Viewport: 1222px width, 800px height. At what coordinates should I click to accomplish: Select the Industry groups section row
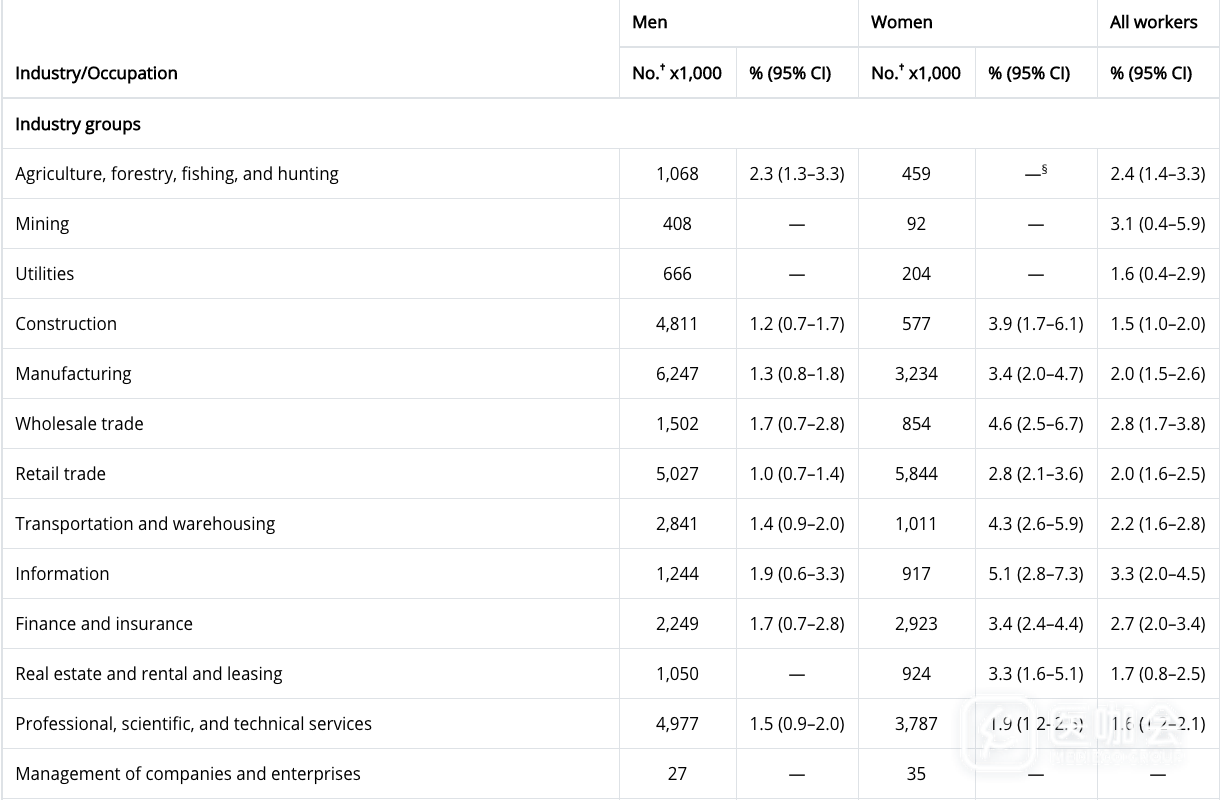click(78, 124)
